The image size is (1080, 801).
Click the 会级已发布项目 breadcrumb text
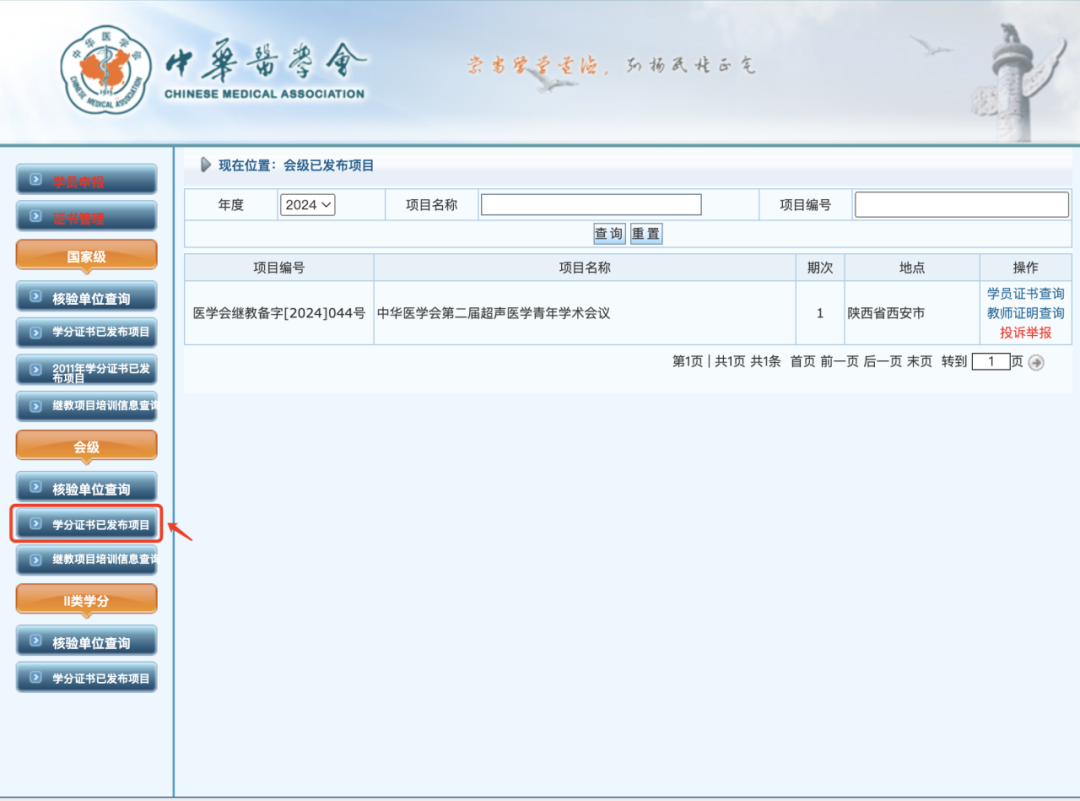(x=329, y=165)
